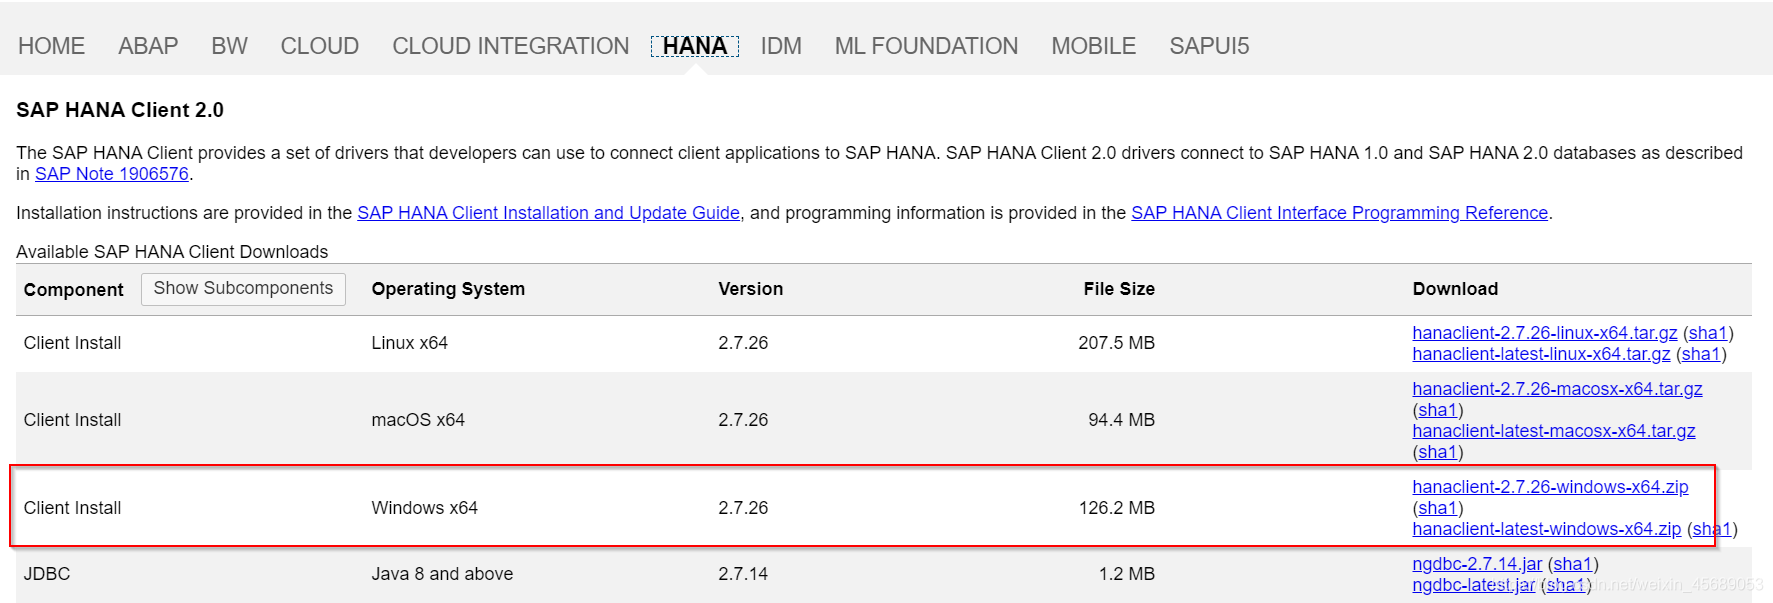Image resolution: width=1773 pixels, height=603 pixels.
Task: Select the Java 8 and above cell
Action: [x=442, y=574]
